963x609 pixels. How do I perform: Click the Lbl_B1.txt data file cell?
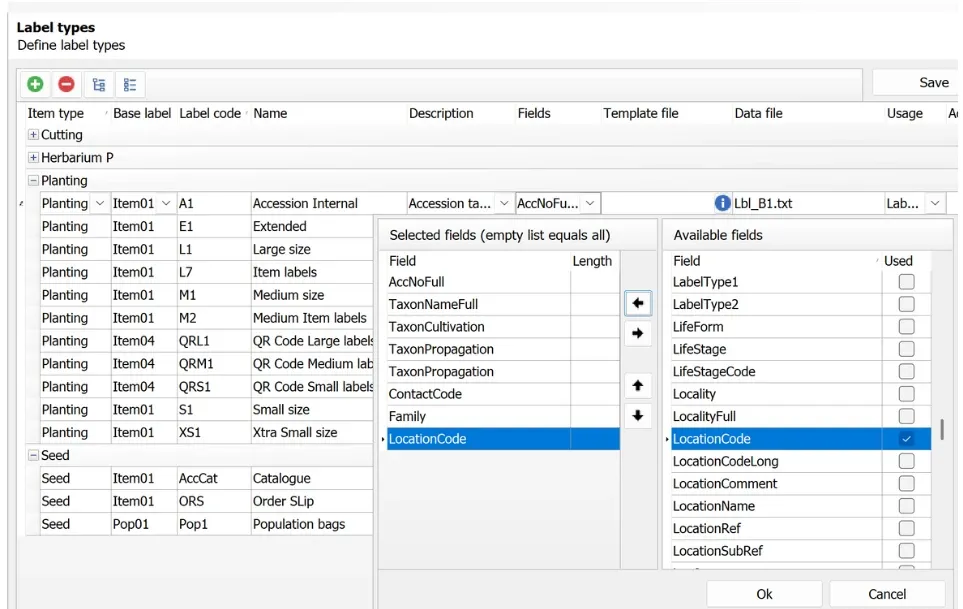[x=808, y=203]
